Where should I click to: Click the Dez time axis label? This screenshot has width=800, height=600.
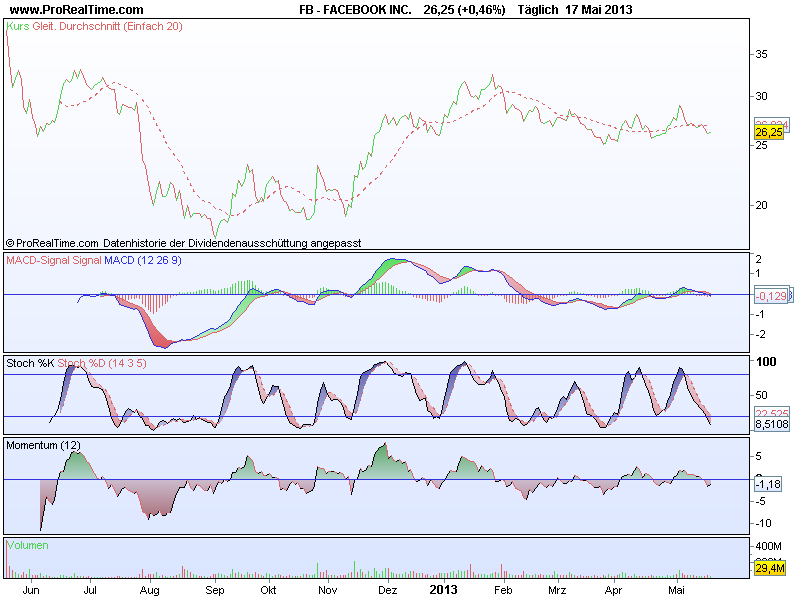[x=388, y=590]
